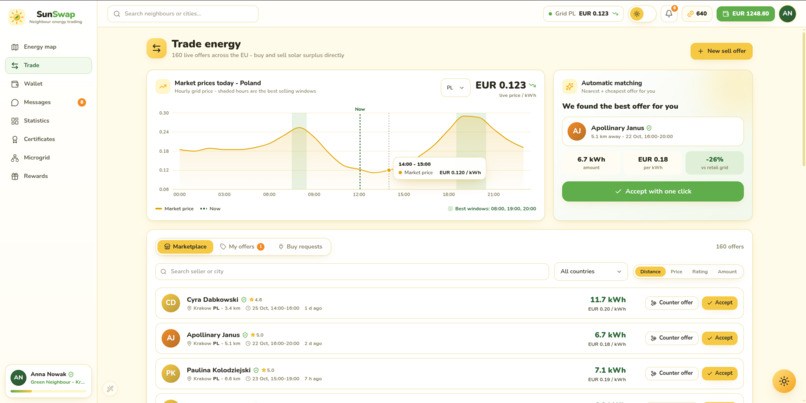Image resolution: width=806 pixels, height=403 pixels.
Task: Click the 14:00 data point on chart
Action: click(x=389, y=170)
